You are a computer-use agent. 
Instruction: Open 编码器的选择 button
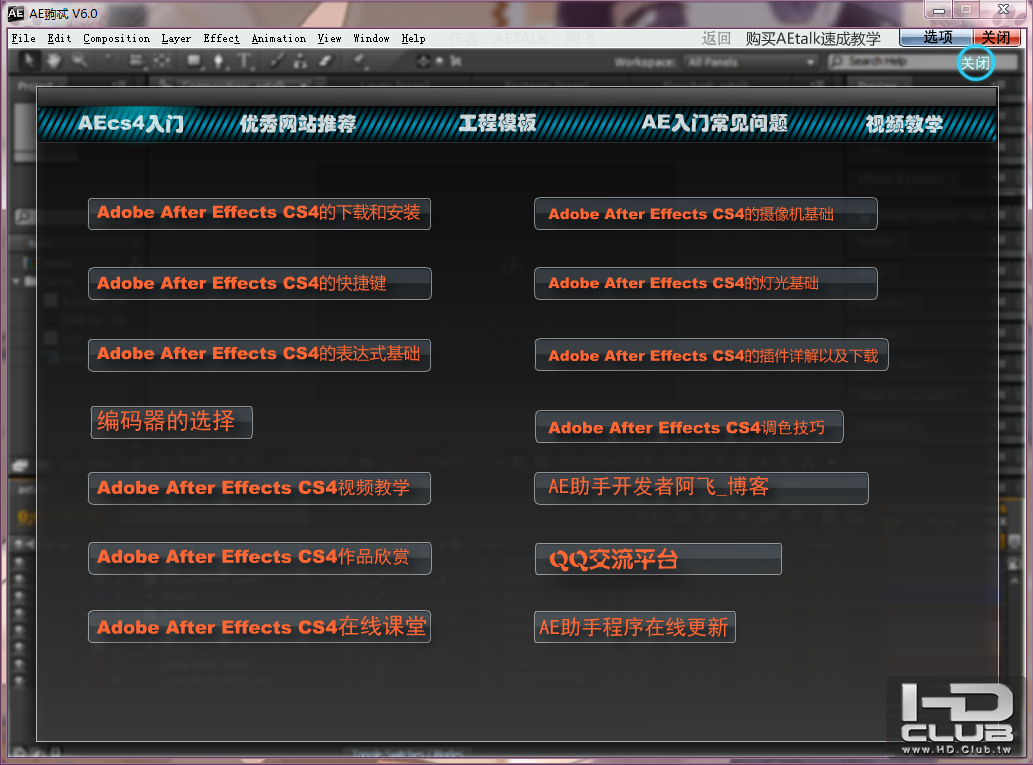tap(171, 422)
